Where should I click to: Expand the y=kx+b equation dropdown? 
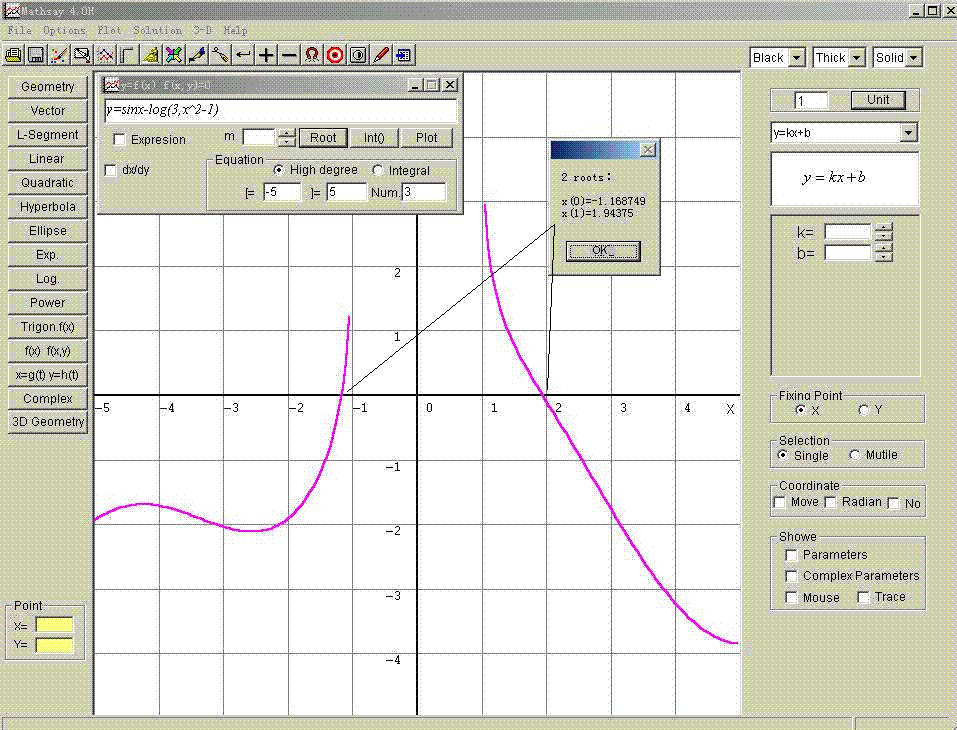point(909,132)
